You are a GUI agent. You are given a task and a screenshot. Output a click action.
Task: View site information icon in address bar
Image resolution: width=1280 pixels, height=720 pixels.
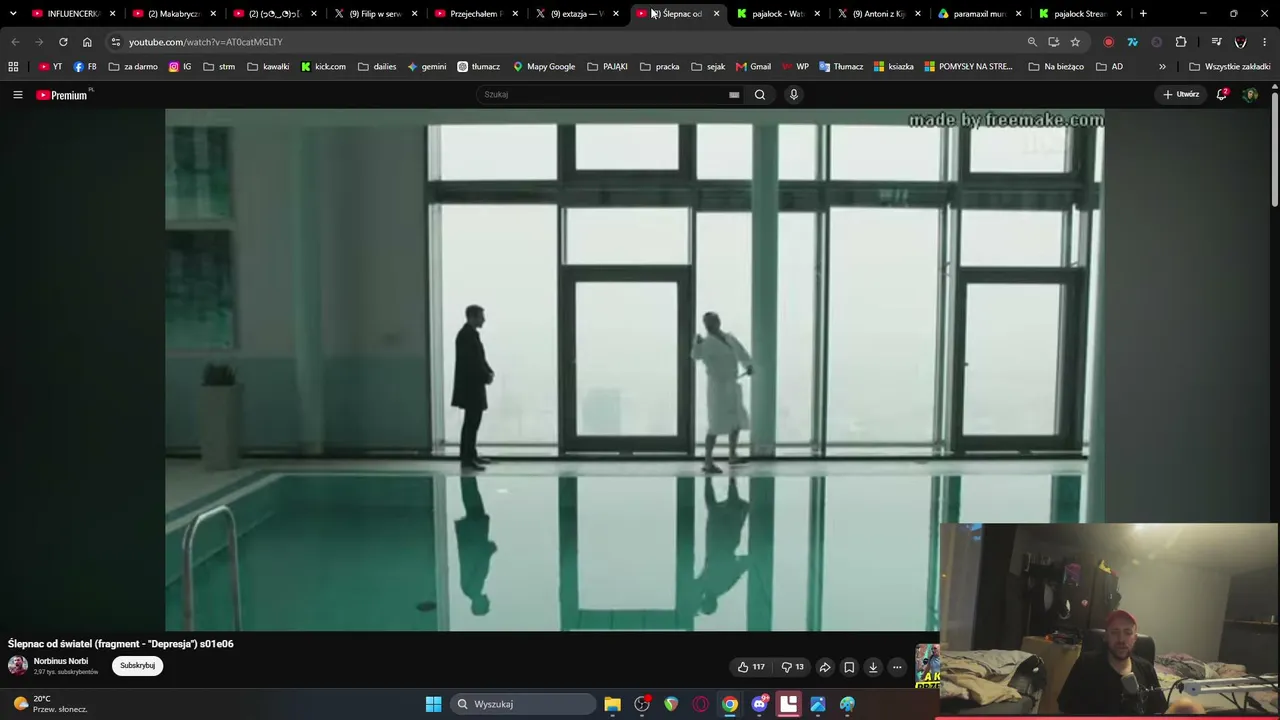coord(116,42)
